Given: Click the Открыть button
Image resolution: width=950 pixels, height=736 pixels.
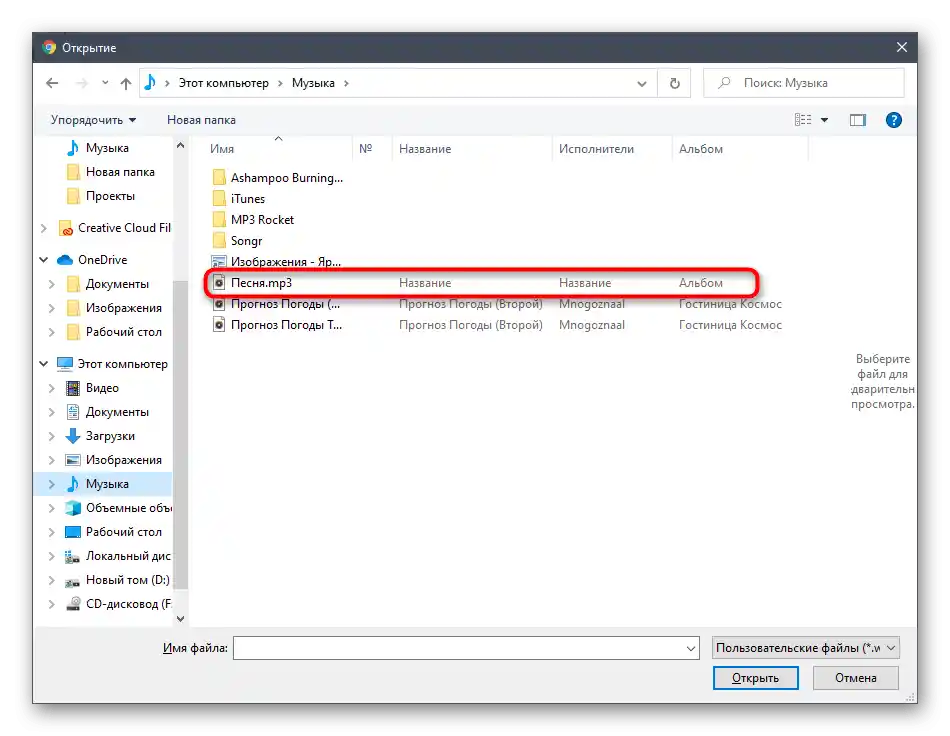Looking at the screenshot, I should click(756, 678).
